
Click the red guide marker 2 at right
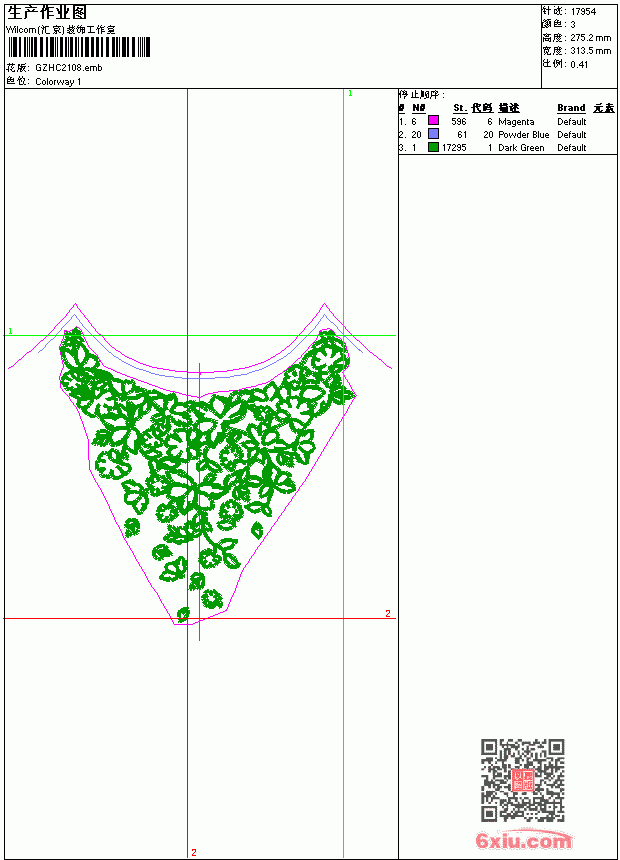[x=388, y=613]
